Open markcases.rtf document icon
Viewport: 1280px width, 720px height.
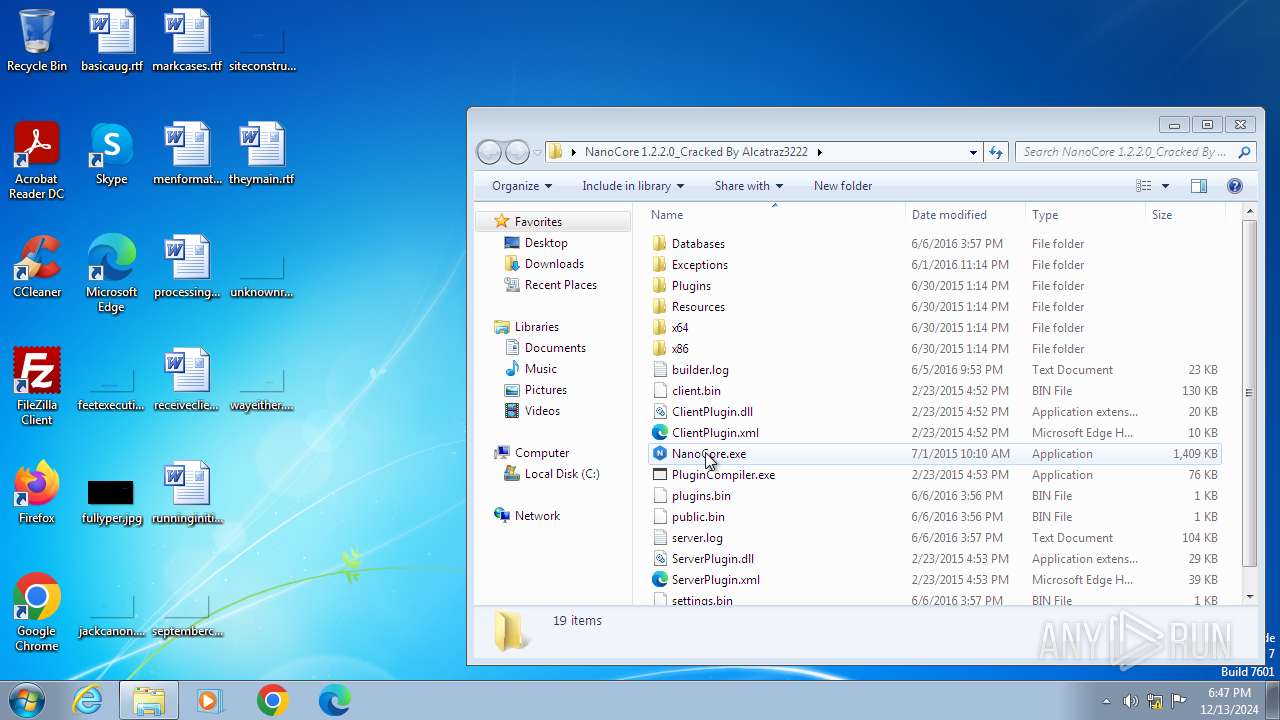pyautogui.click(x=187, y=41)
